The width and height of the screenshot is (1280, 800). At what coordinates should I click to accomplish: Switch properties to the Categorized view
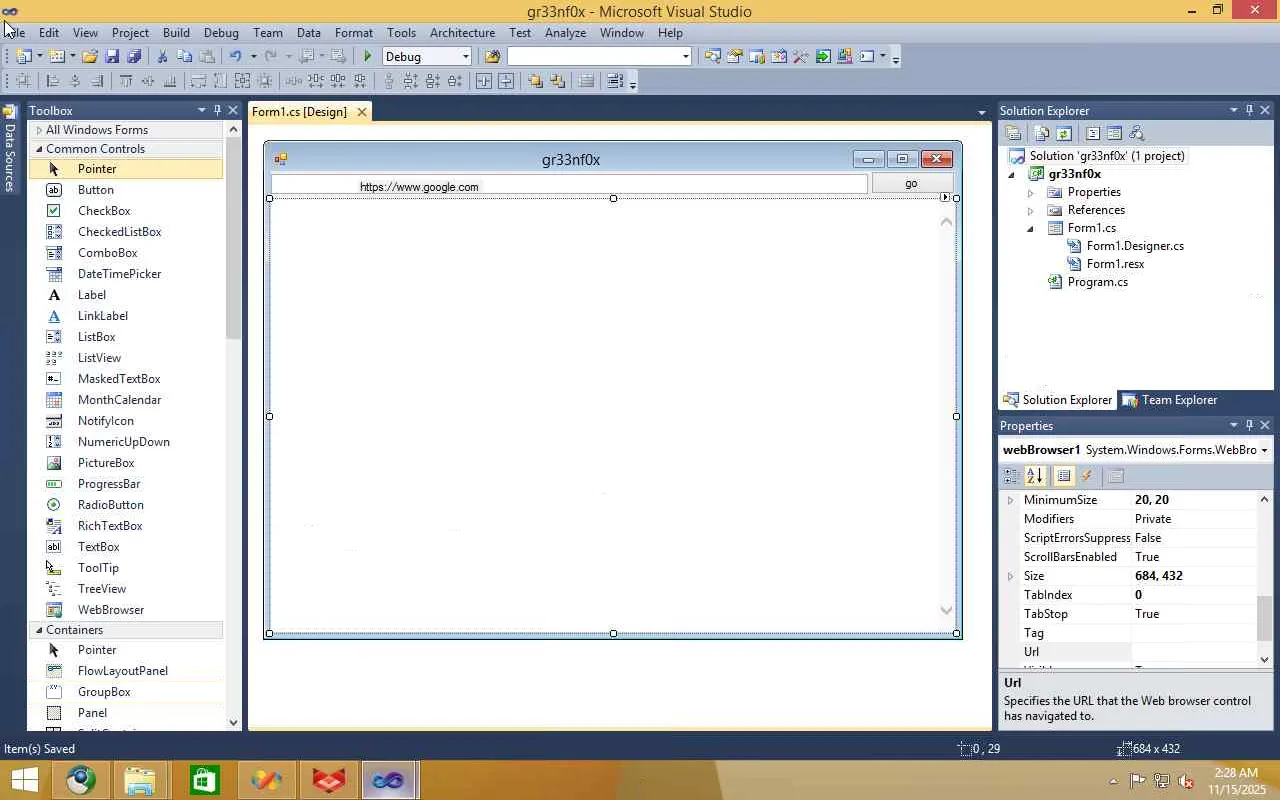[1011, 476]
